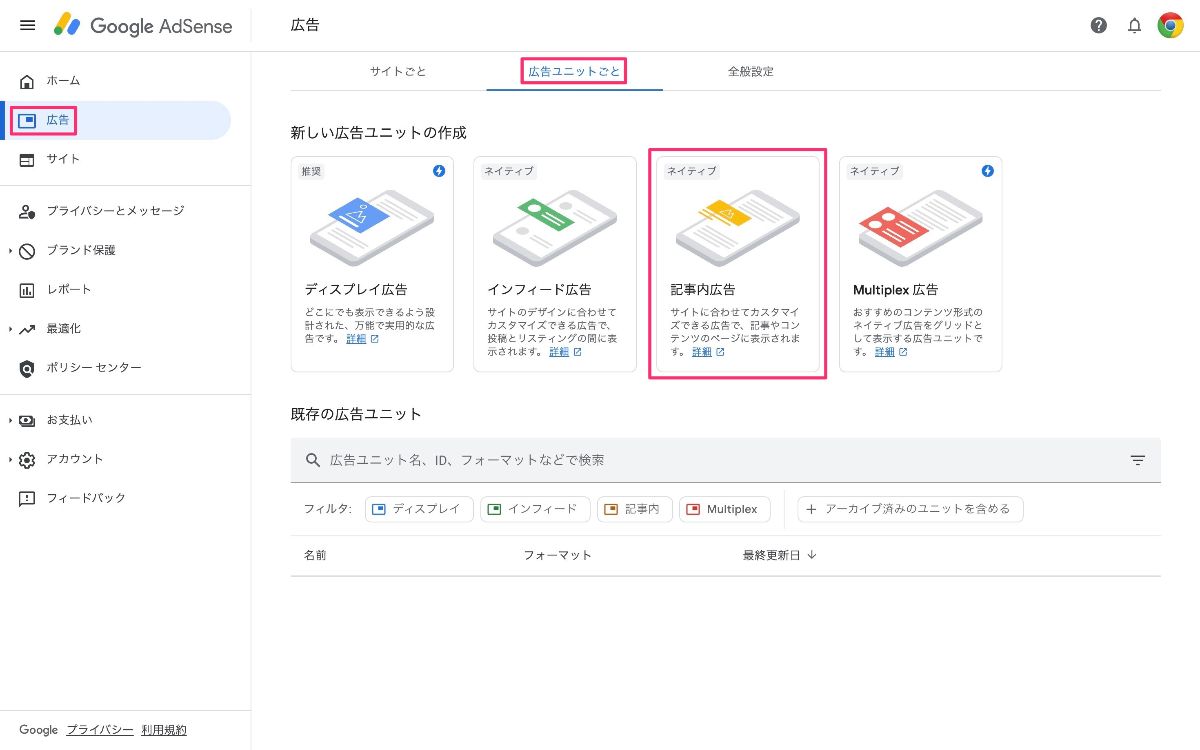Switch to the サイトごと tab
The height and width of the screenshot is (750, 1200).
398,72
